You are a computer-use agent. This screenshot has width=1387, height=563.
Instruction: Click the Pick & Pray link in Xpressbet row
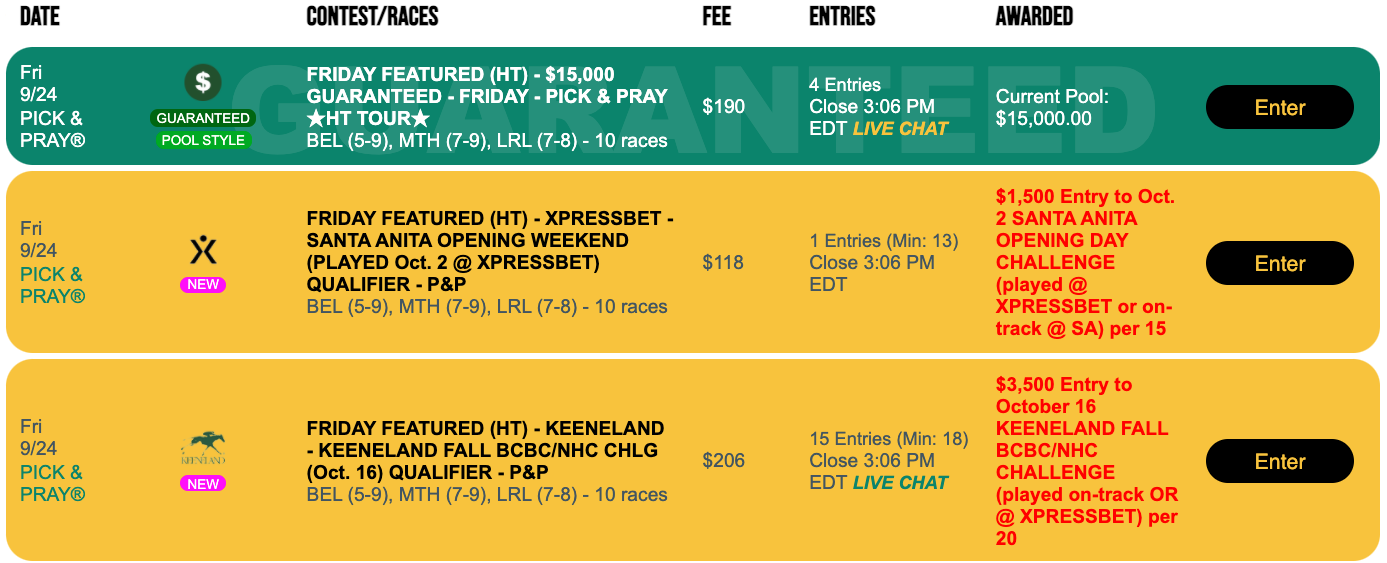(x=51, y=285)
